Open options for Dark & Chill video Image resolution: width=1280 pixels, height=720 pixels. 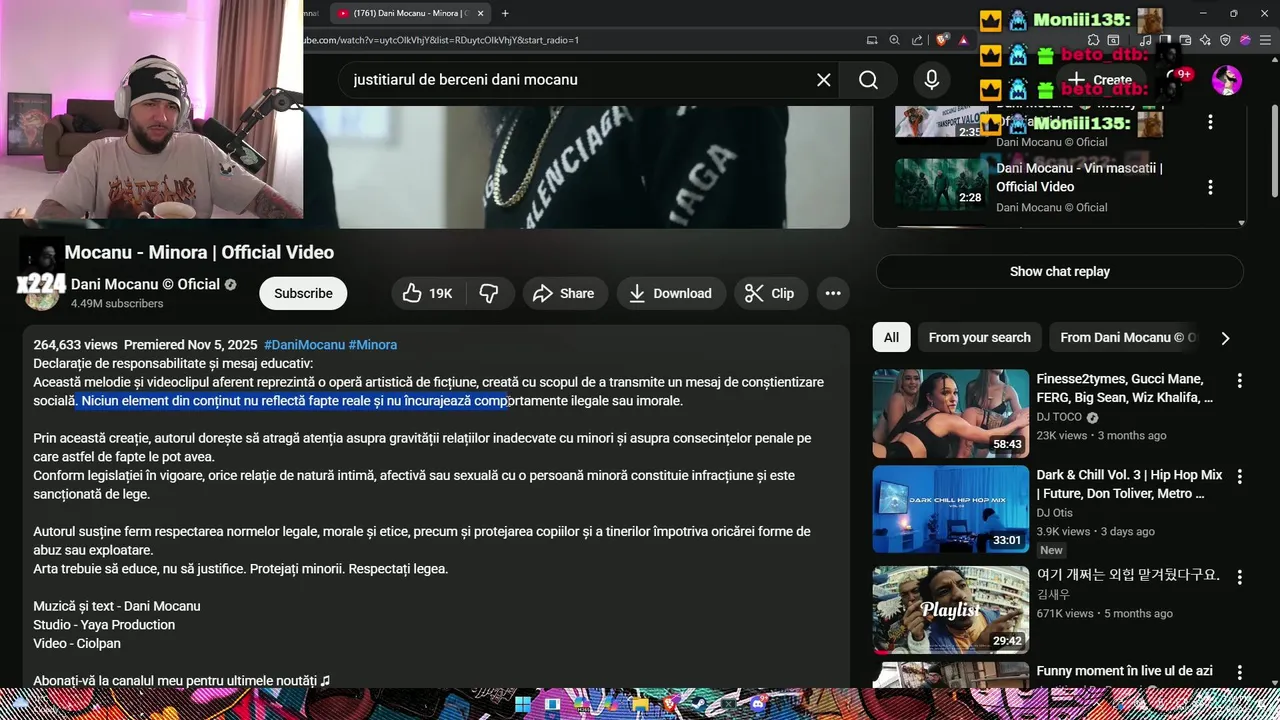click(x=1240, y=477)
